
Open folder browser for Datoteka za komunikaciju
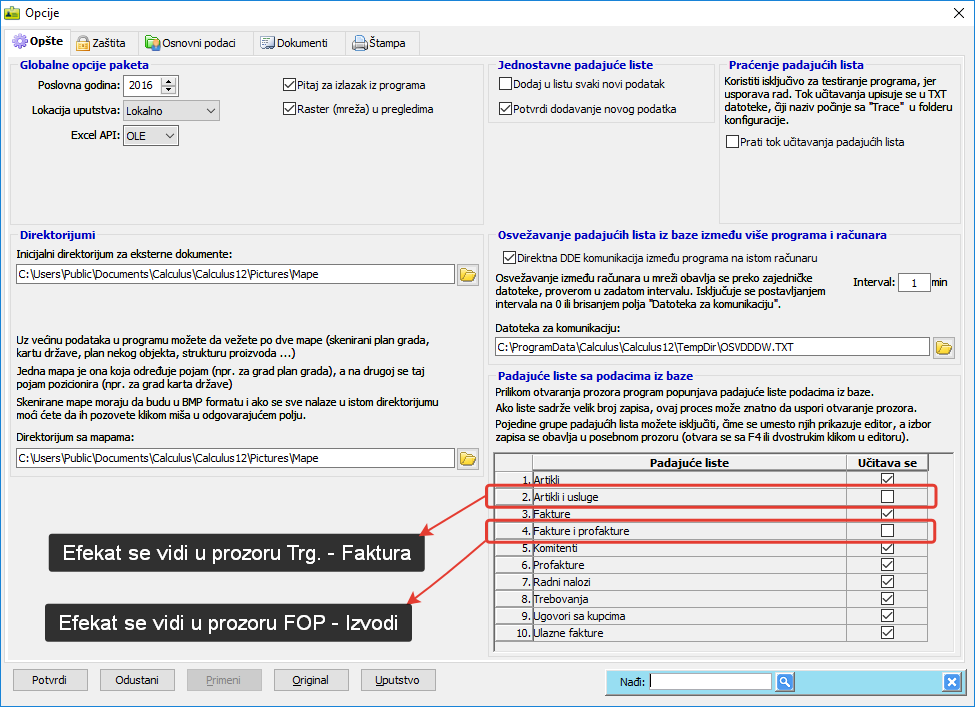pyautogui.click(x=943, y=347)
